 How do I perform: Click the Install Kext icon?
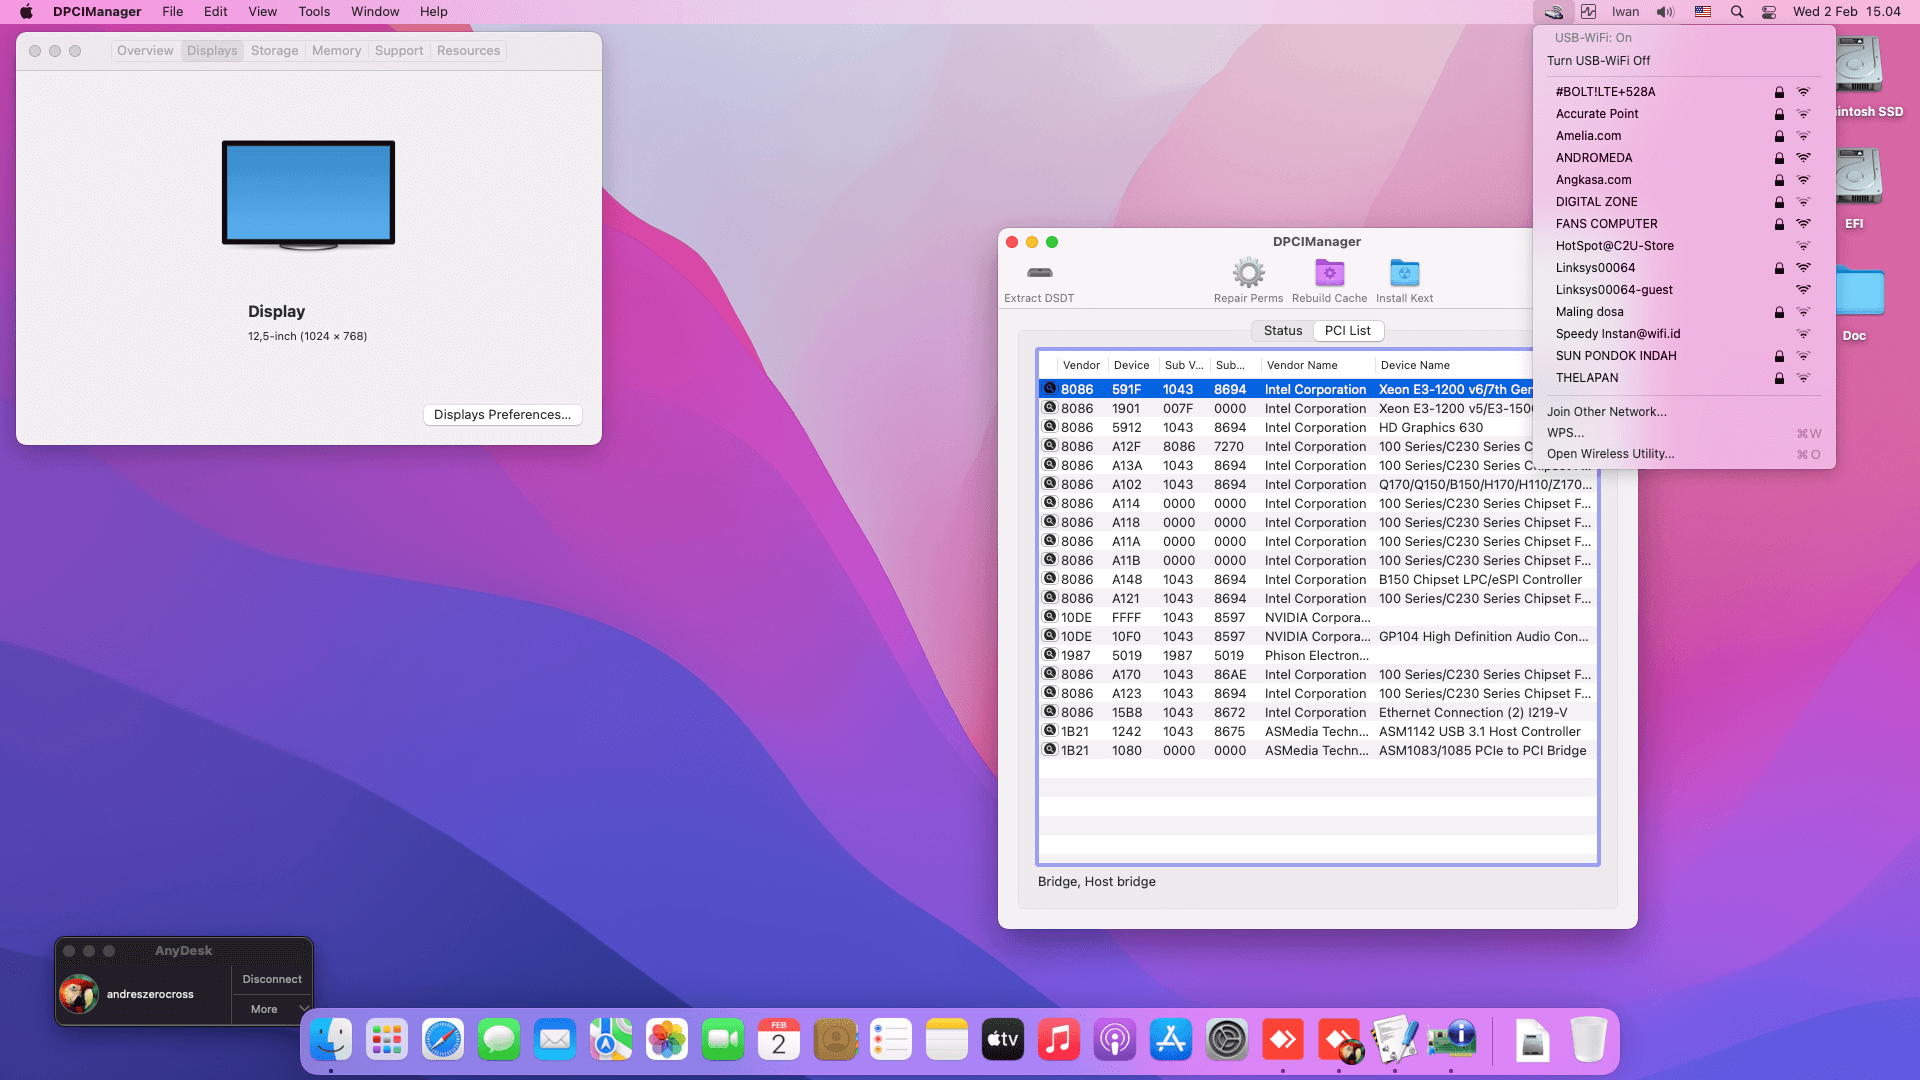click(x=1404, y=273)
